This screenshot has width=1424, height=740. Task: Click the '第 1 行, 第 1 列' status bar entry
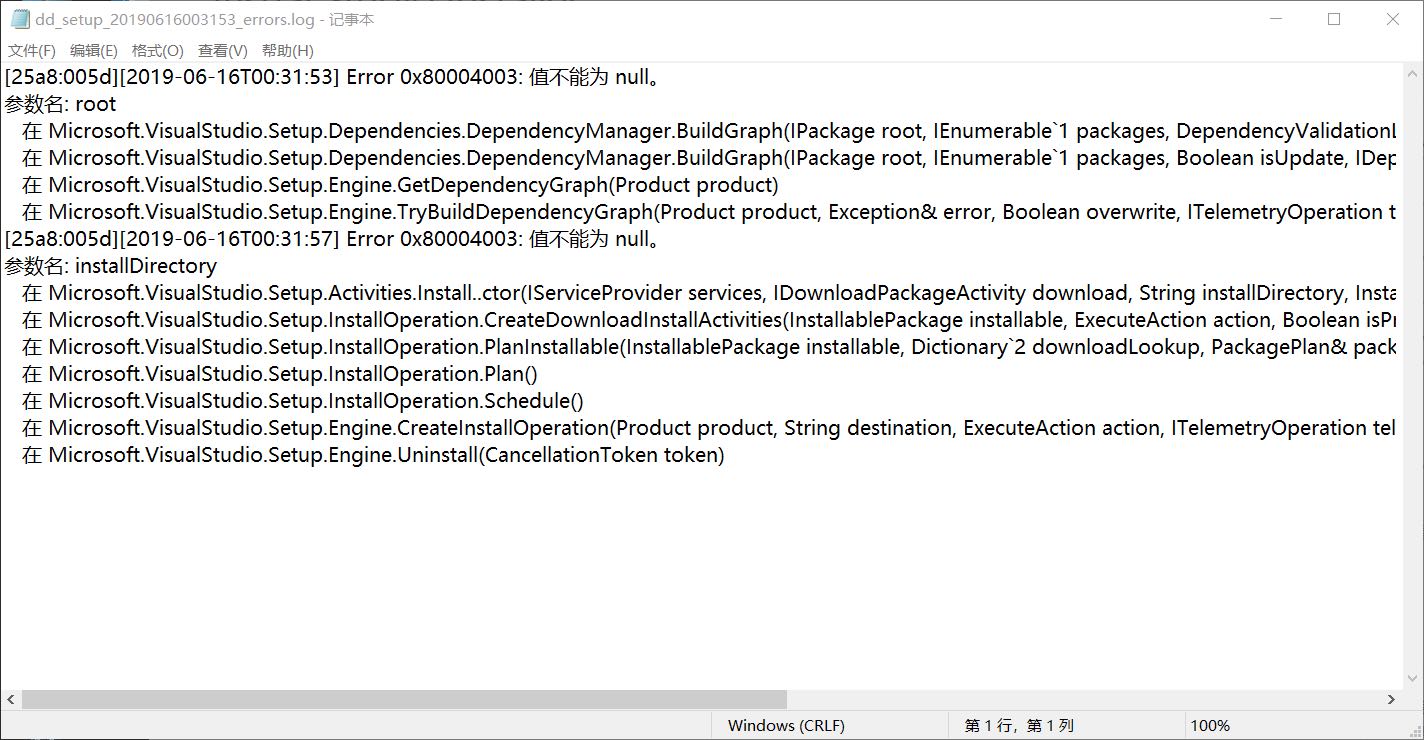(x=1019, y=726)
